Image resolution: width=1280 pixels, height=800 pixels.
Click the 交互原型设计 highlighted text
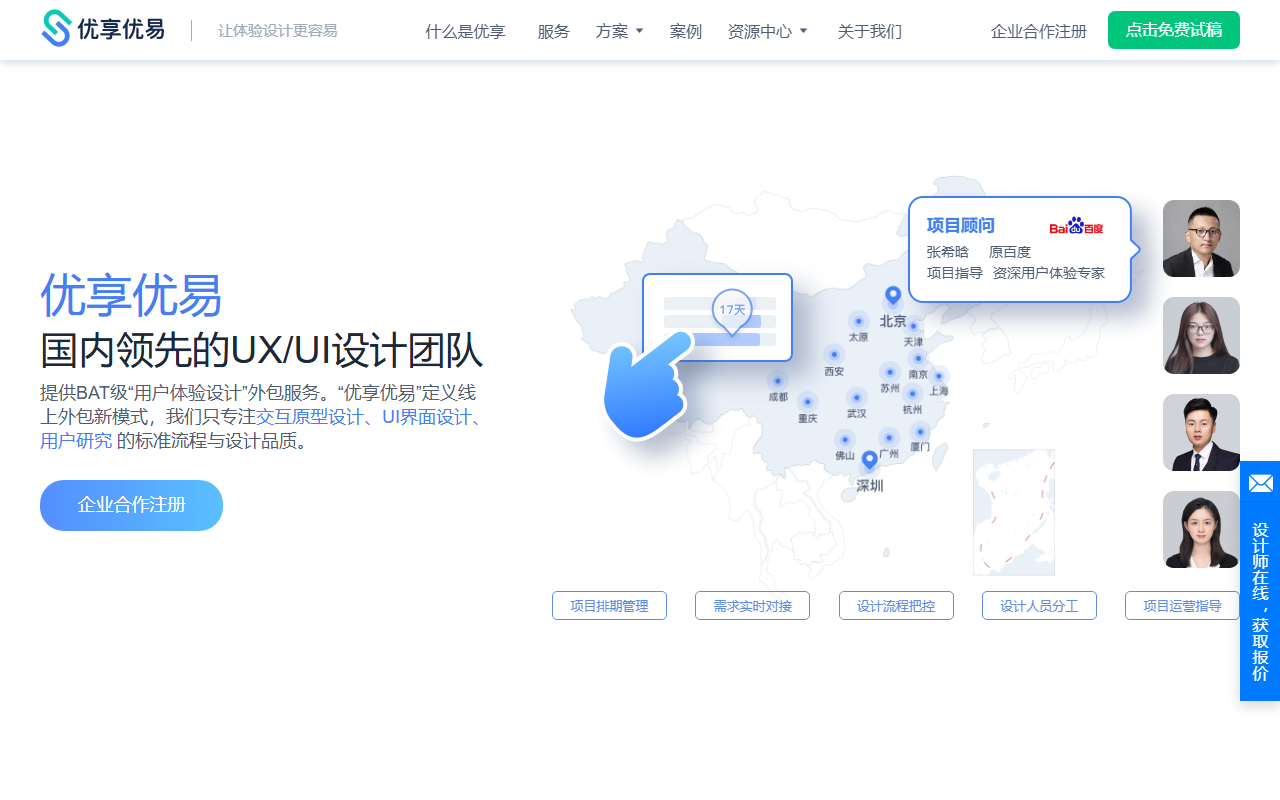coord(310,417)
